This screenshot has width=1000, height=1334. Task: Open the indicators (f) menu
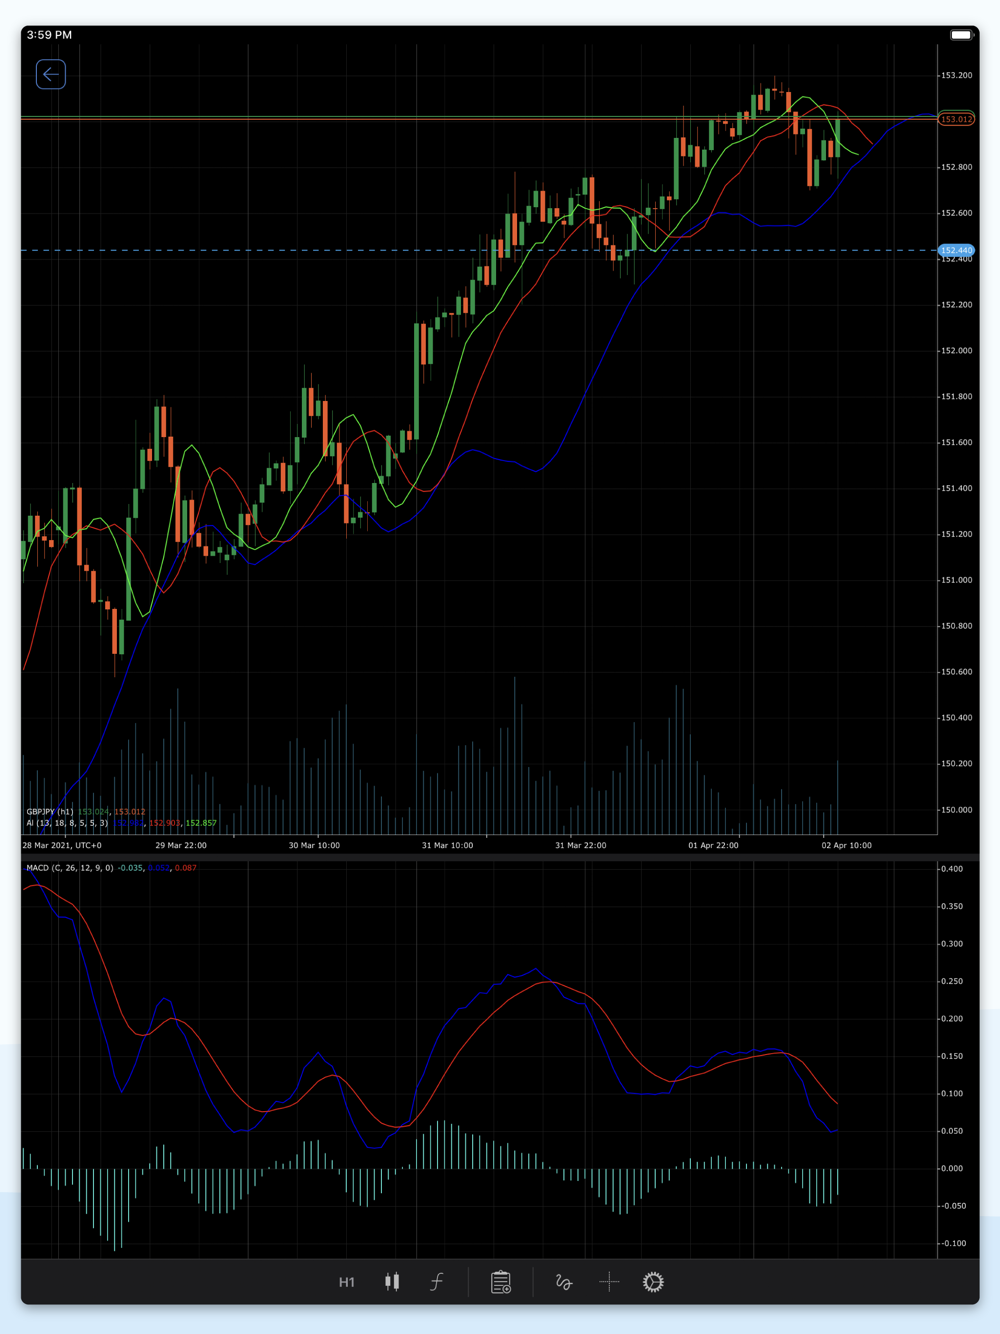coord(437,1282)
